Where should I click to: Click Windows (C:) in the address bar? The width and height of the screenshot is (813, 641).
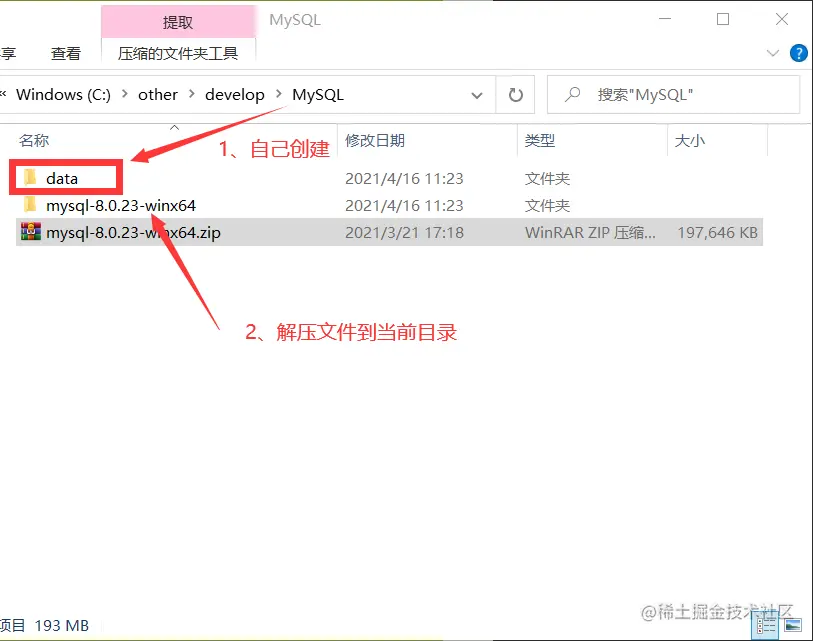[x=63, y=95]
